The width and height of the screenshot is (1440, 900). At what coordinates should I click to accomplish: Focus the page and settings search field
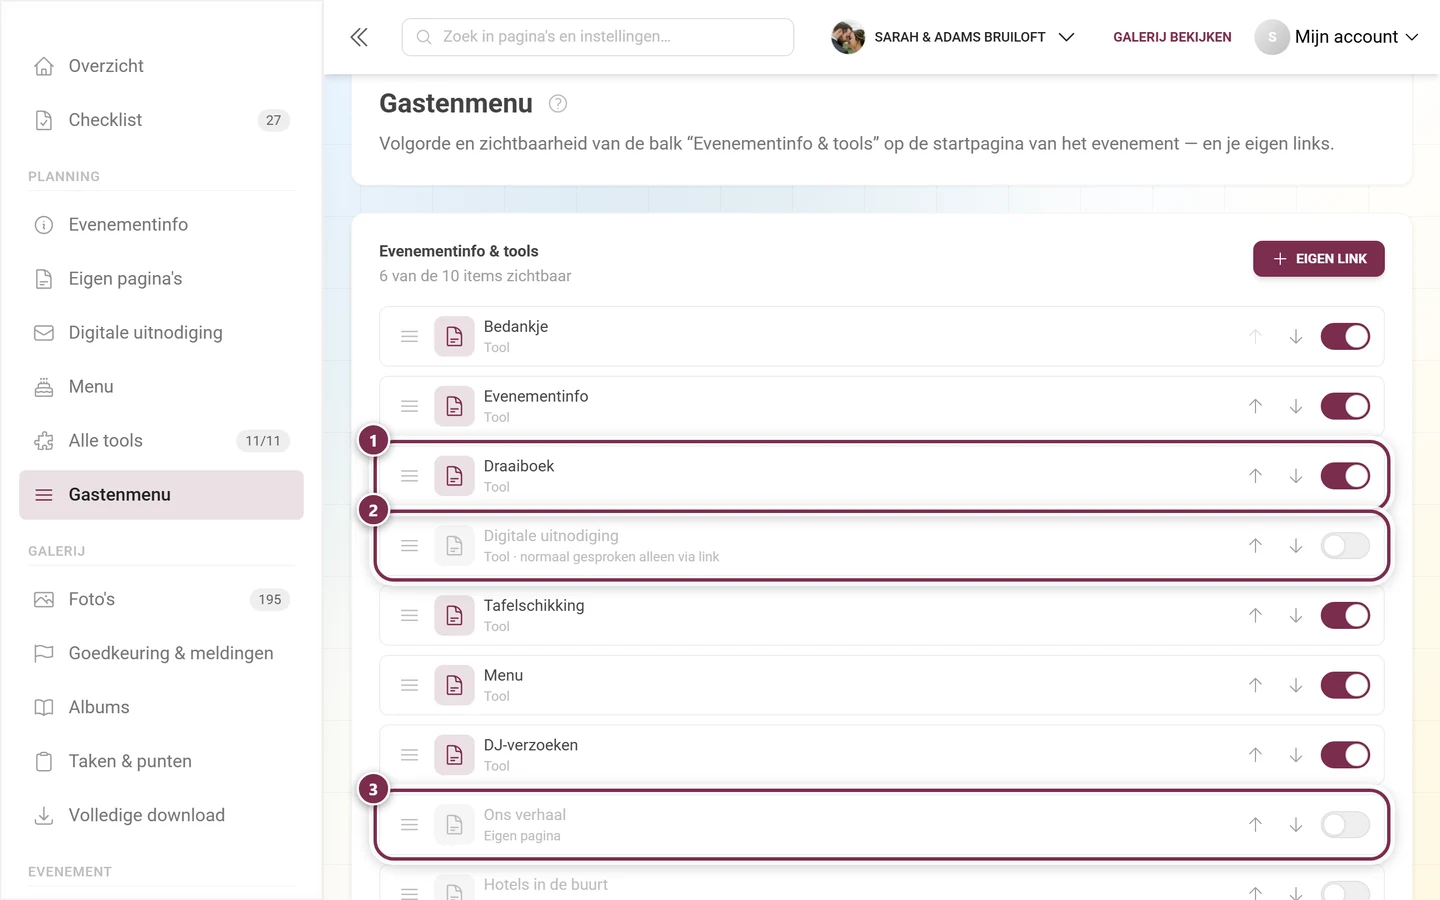click(x=598, y=37)
